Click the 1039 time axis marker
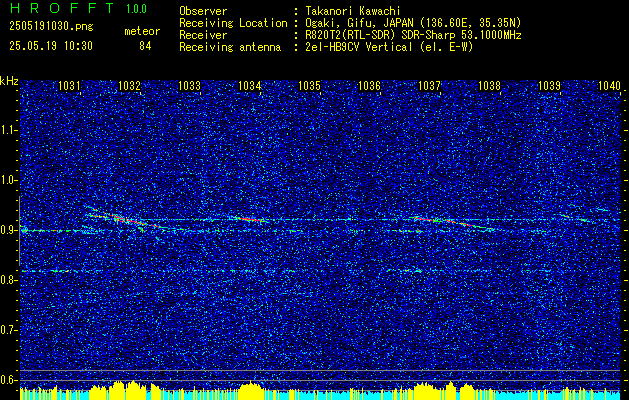 pos(549,85)
